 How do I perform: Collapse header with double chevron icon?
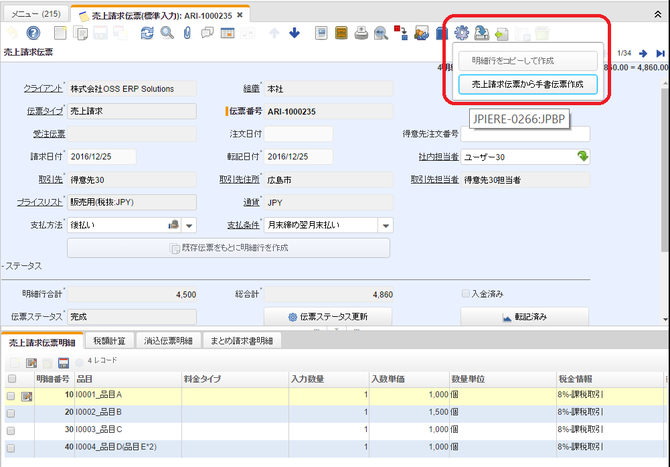pos(658,15)
